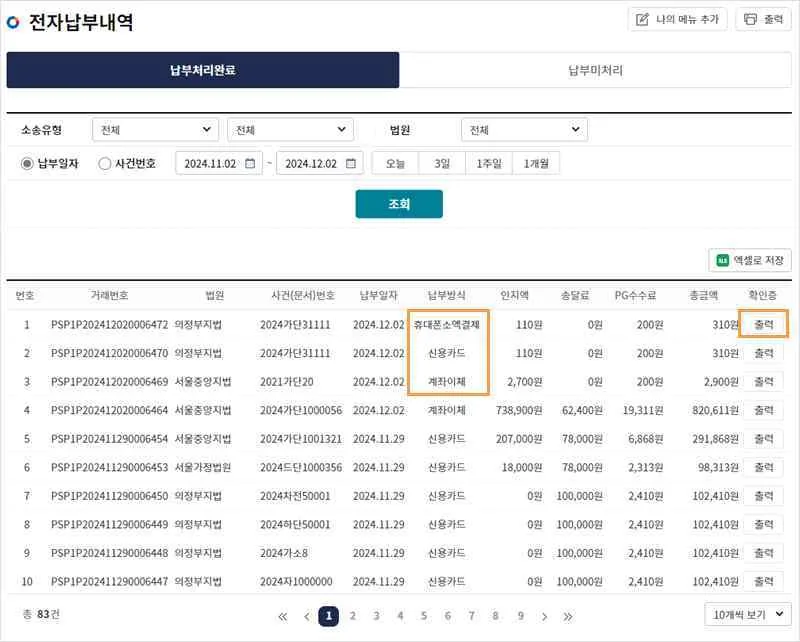The width and height of the screenshot is (800, 642).
Task: Print the certificate for row 9
Action: (763, 553)
